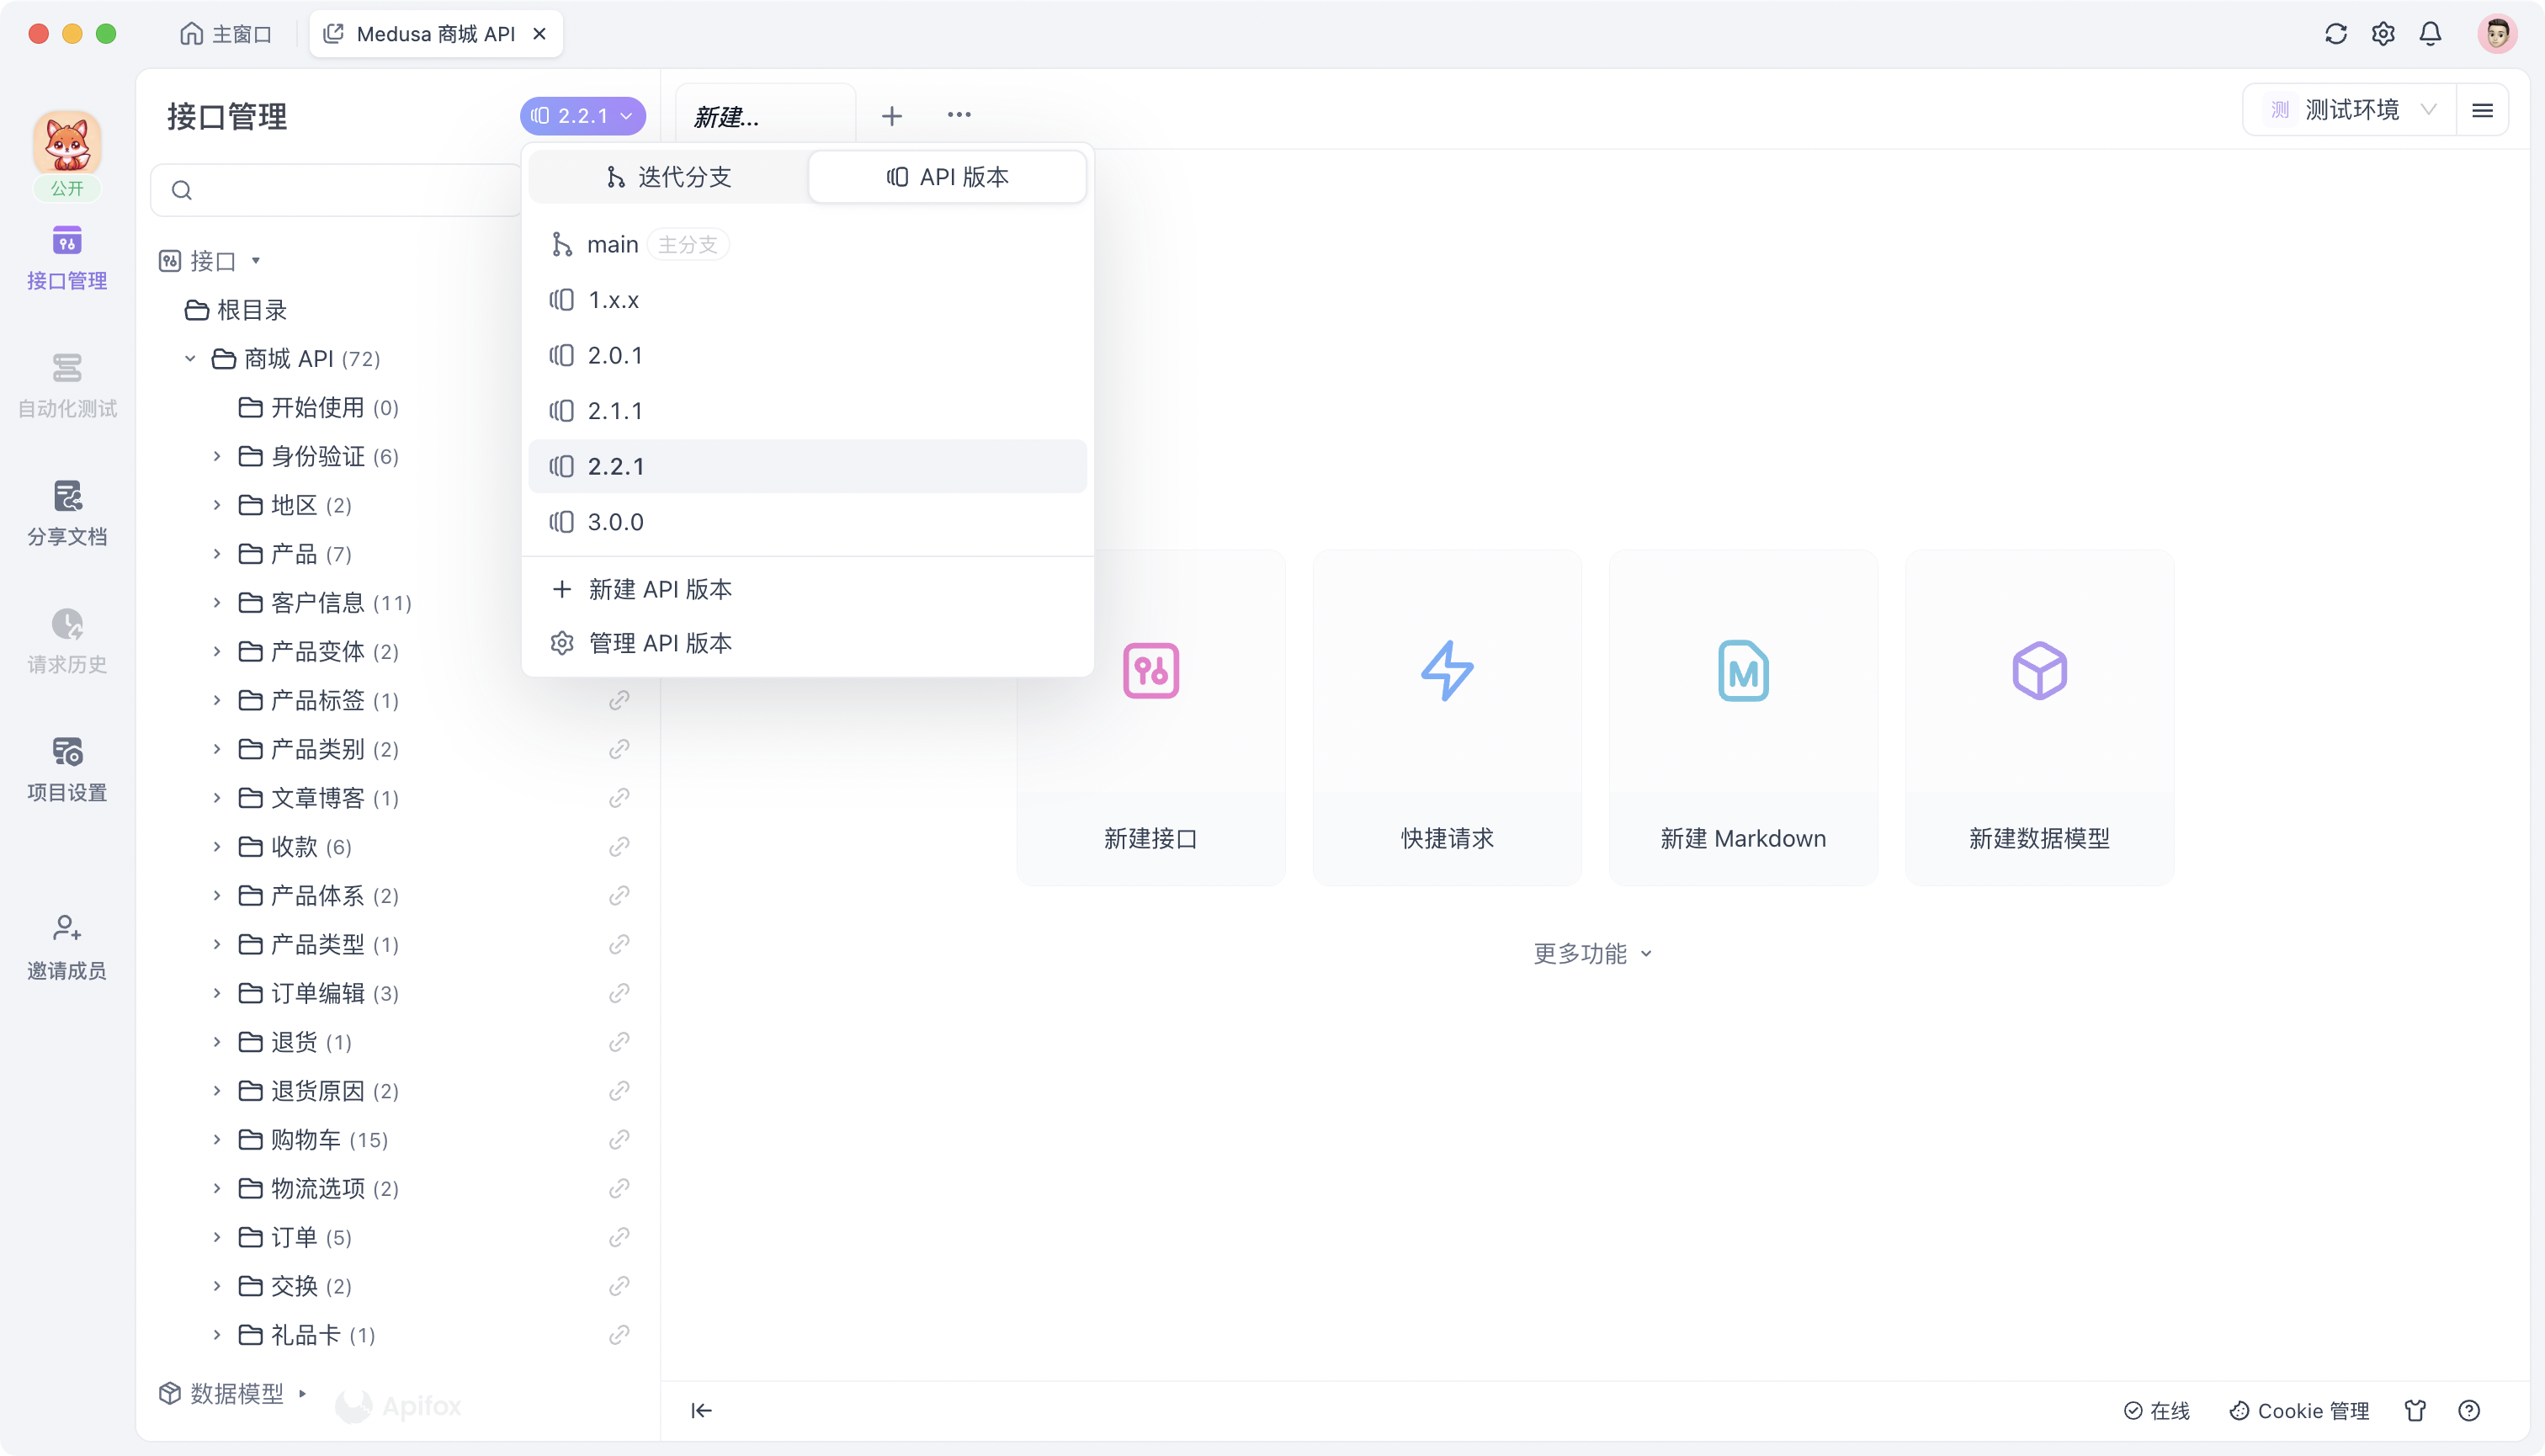
Task: Switch to the 迭代分支 tab
Action: pos(669,176)
